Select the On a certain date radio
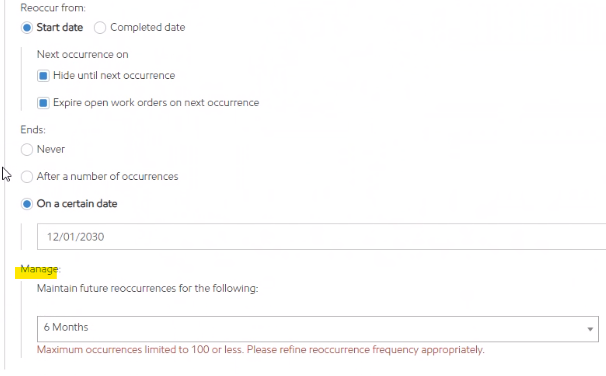The width and height of the screenshot is (606, 376). point(27,204)
